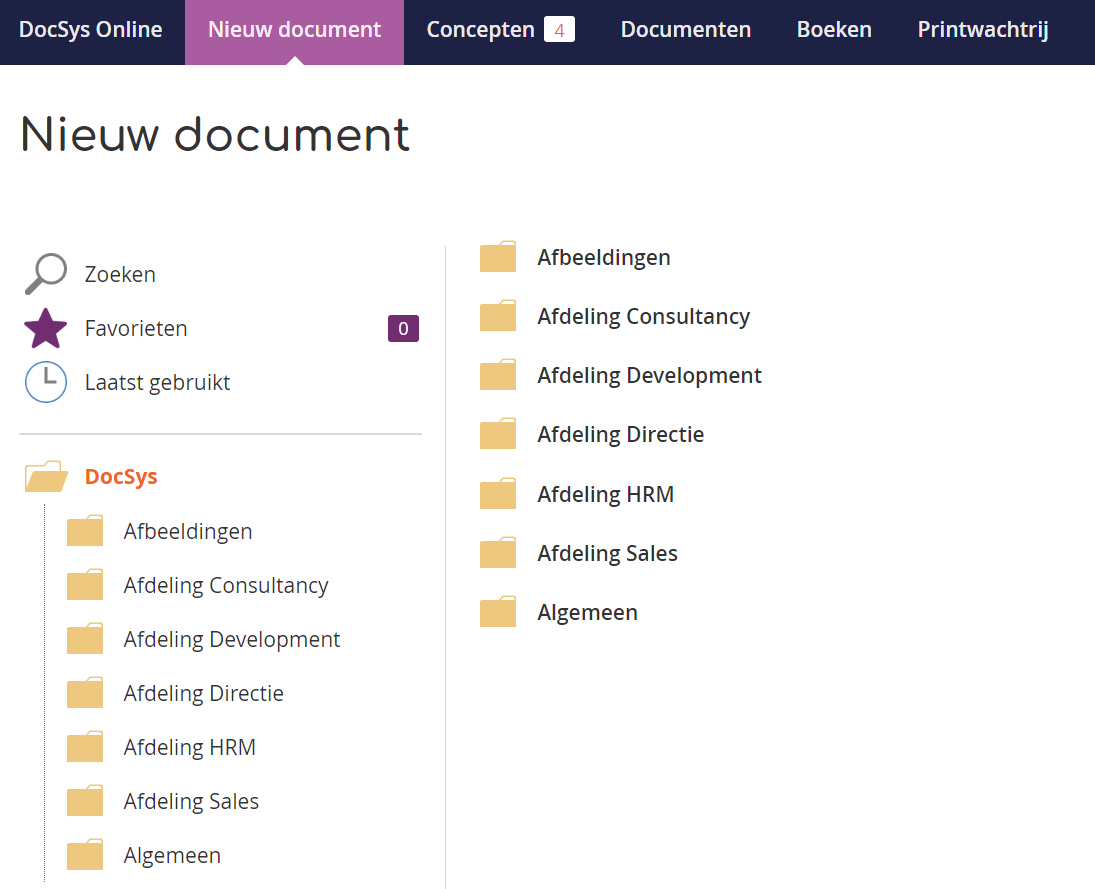The image size is (1095, 889).
Task: Open the Concepten tab
Action: tap(481, 30)
